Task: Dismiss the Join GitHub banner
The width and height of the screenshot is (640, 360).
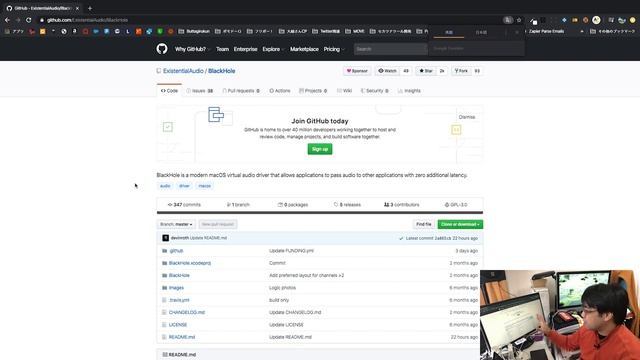Action: click(467, 117)
